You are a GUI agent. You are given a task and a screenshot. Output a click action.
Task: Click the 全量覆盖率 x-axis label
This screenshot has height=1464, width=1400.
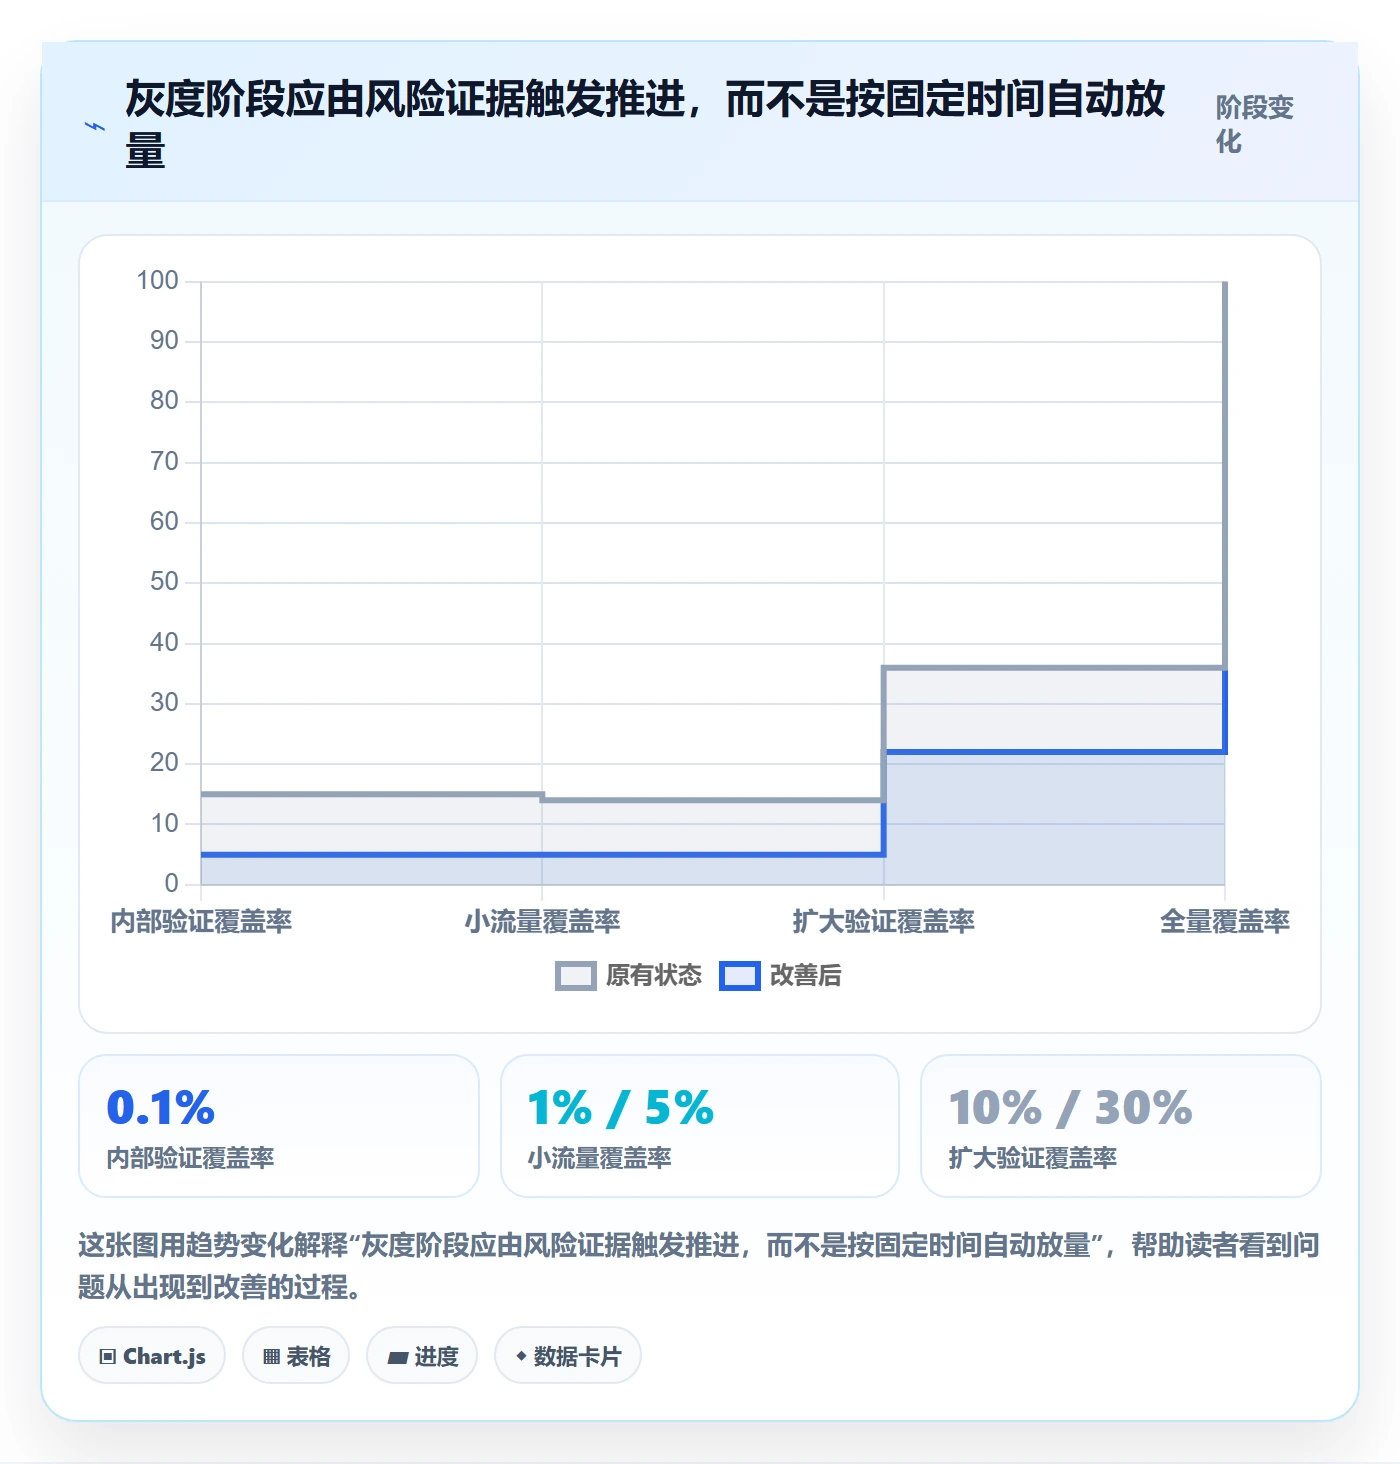(x=1225, y=922)
